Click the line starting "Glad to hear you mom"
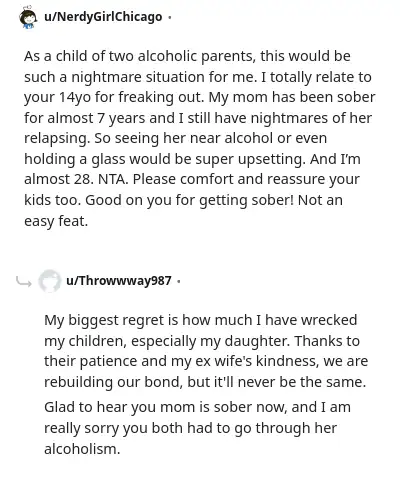Image resolution: width=400 pixels, height=484 pixels. click(x=197, y=407)
